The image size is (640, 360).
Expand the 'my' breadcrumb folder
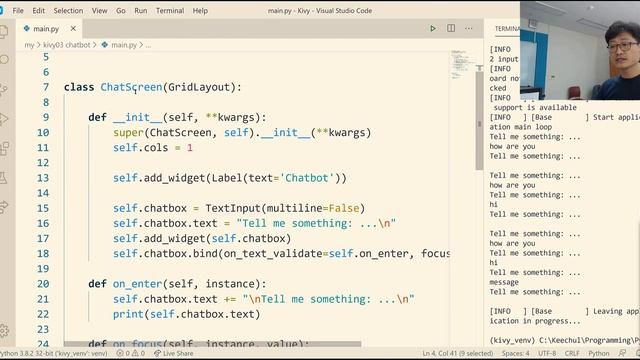click(x=29, y=45)
